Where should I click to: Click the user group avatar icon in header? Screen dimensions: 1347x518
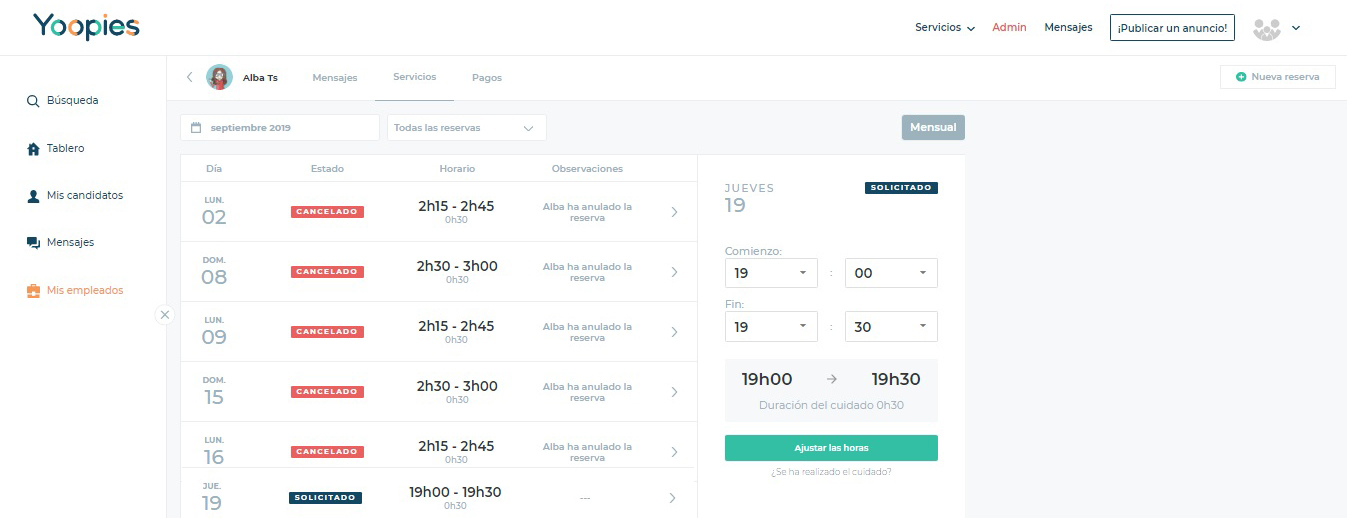coord(1267,29)
